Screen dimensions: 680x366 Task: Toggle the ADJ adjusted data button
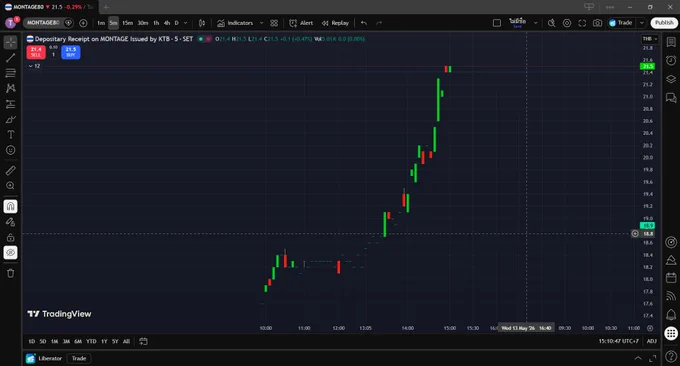point(651,341)
